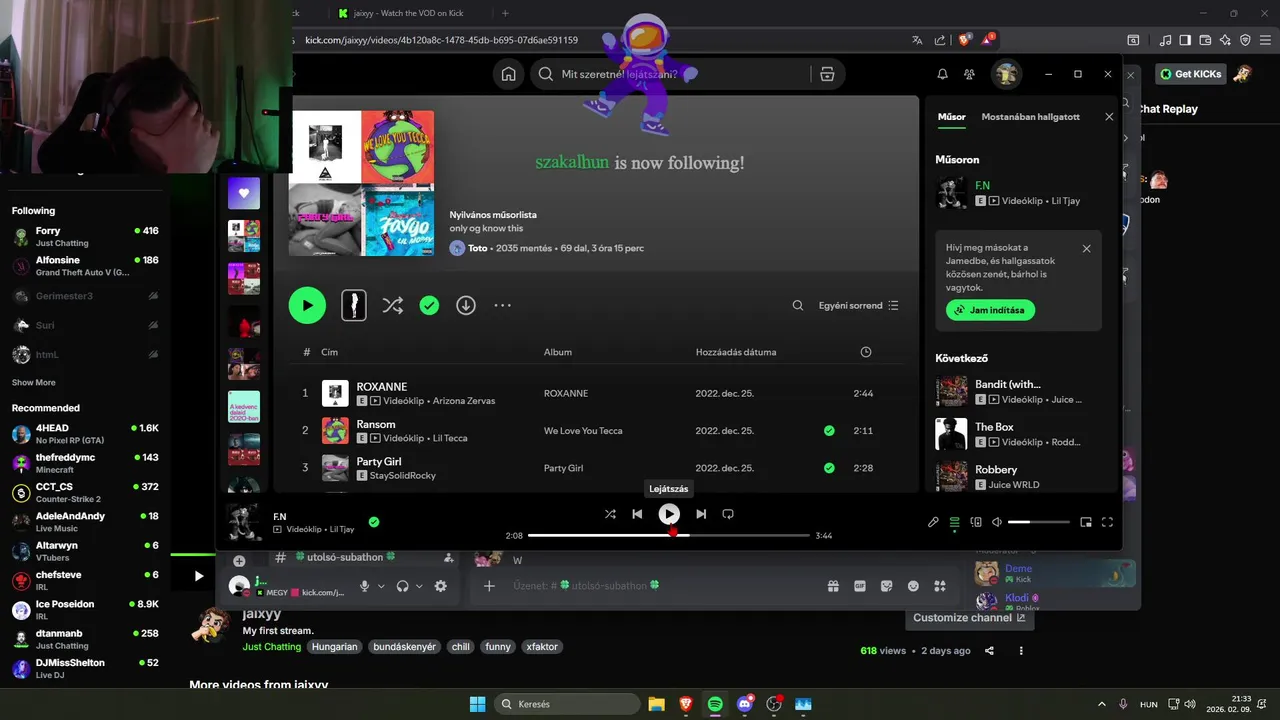Toggle Discord microphone mute
Image resolution: width=1280 pixels, height=720 pixels.
(x=365, y=586)
